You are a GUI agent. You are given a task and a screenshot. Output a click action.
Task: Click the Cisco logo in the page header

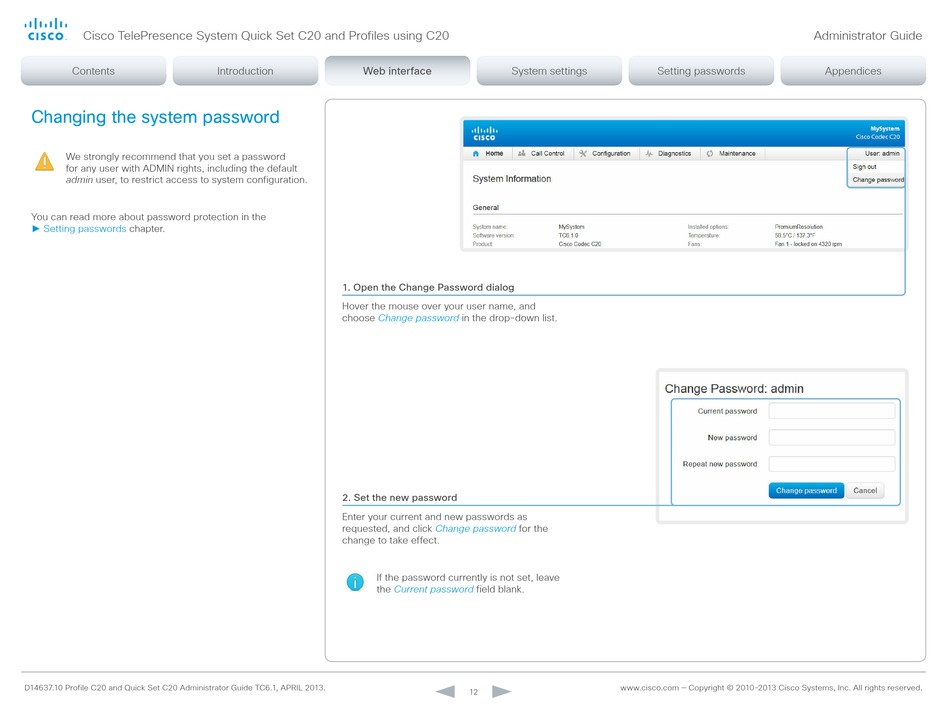[x=45, y=30]
